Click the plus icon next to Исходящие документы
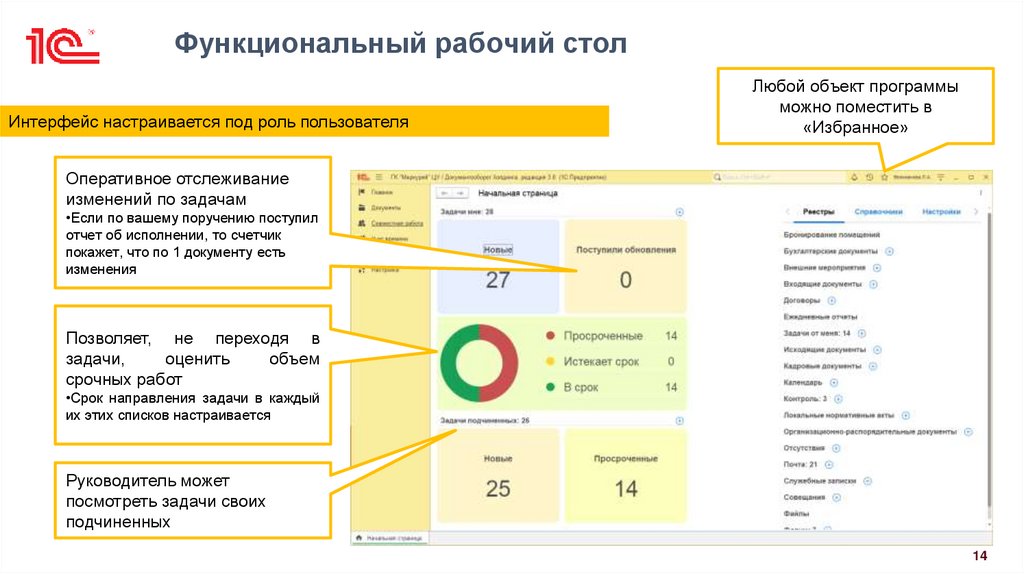The width and height of the screenshot is (1024, 574). [877, 350]
